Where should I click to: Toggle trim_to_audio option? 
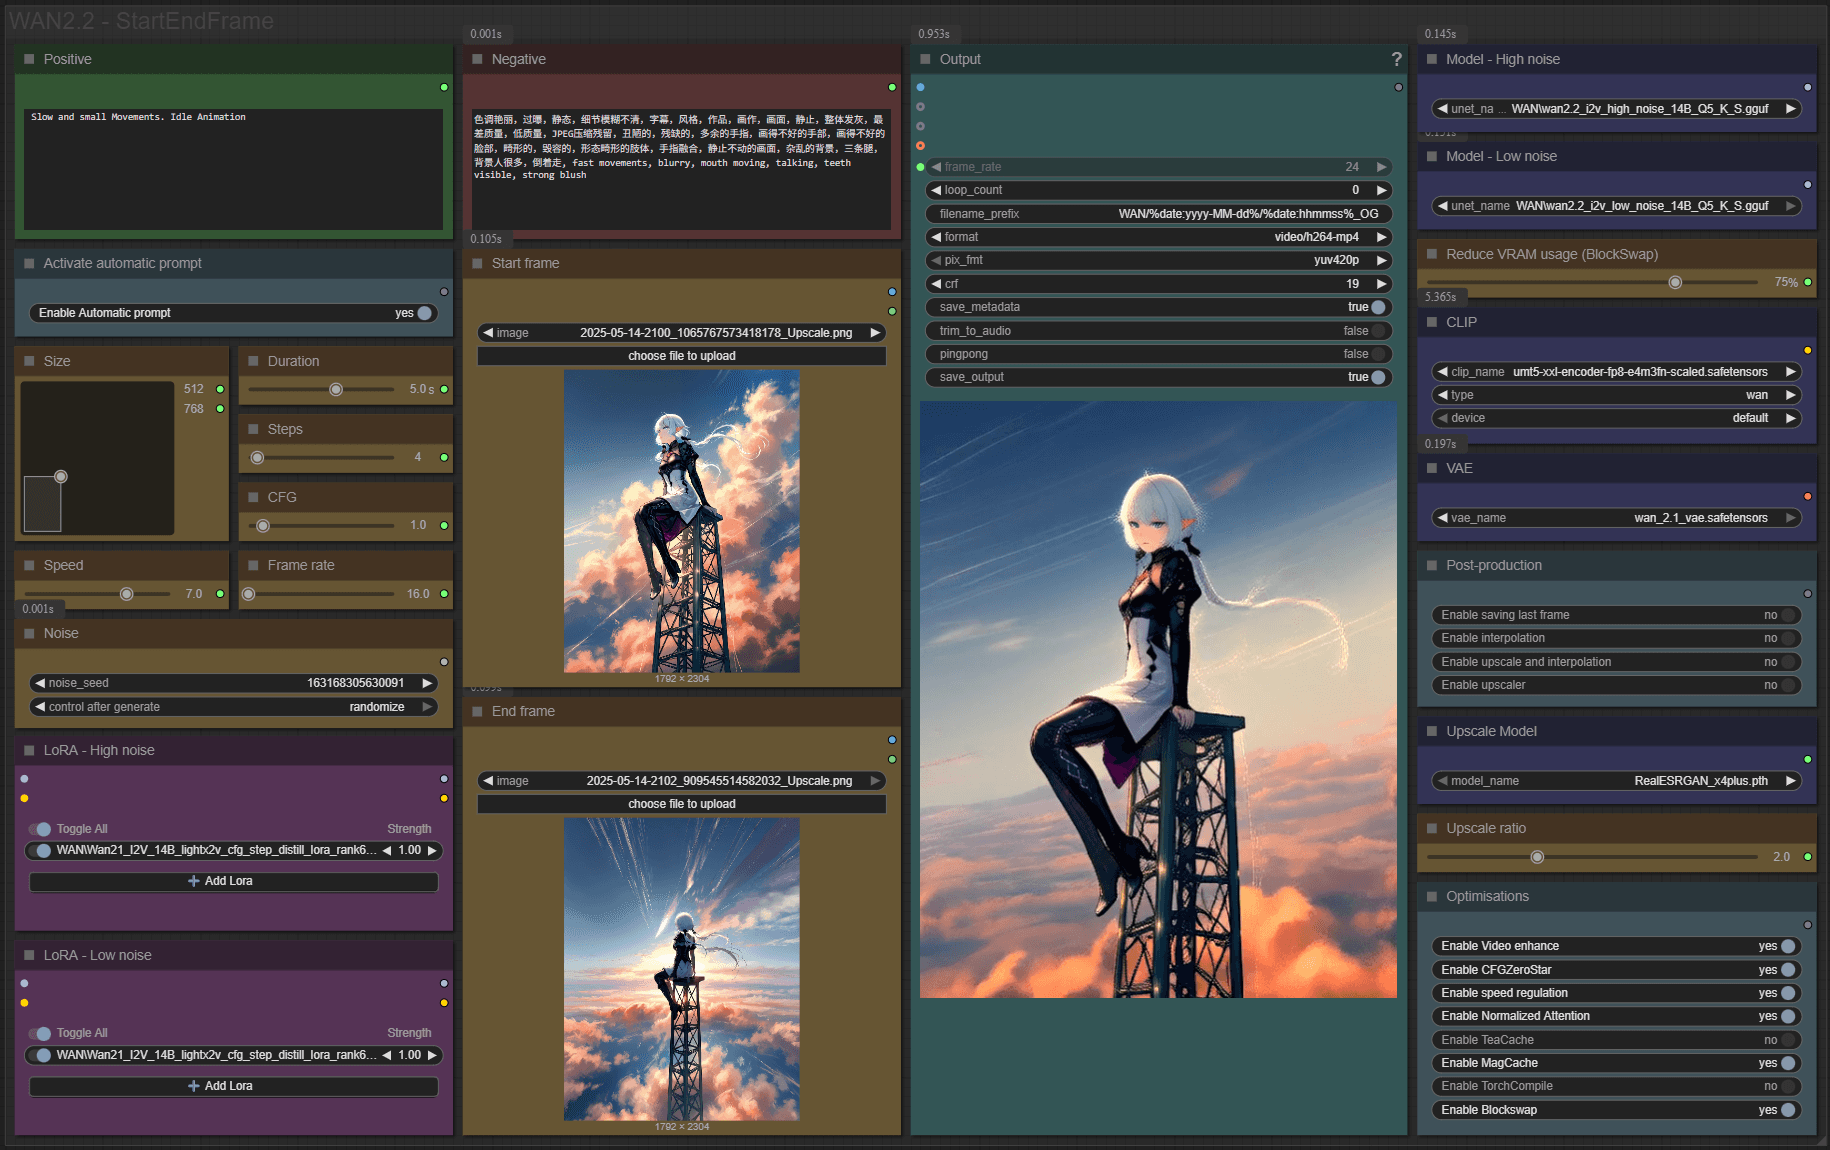tap(1158, 331)
